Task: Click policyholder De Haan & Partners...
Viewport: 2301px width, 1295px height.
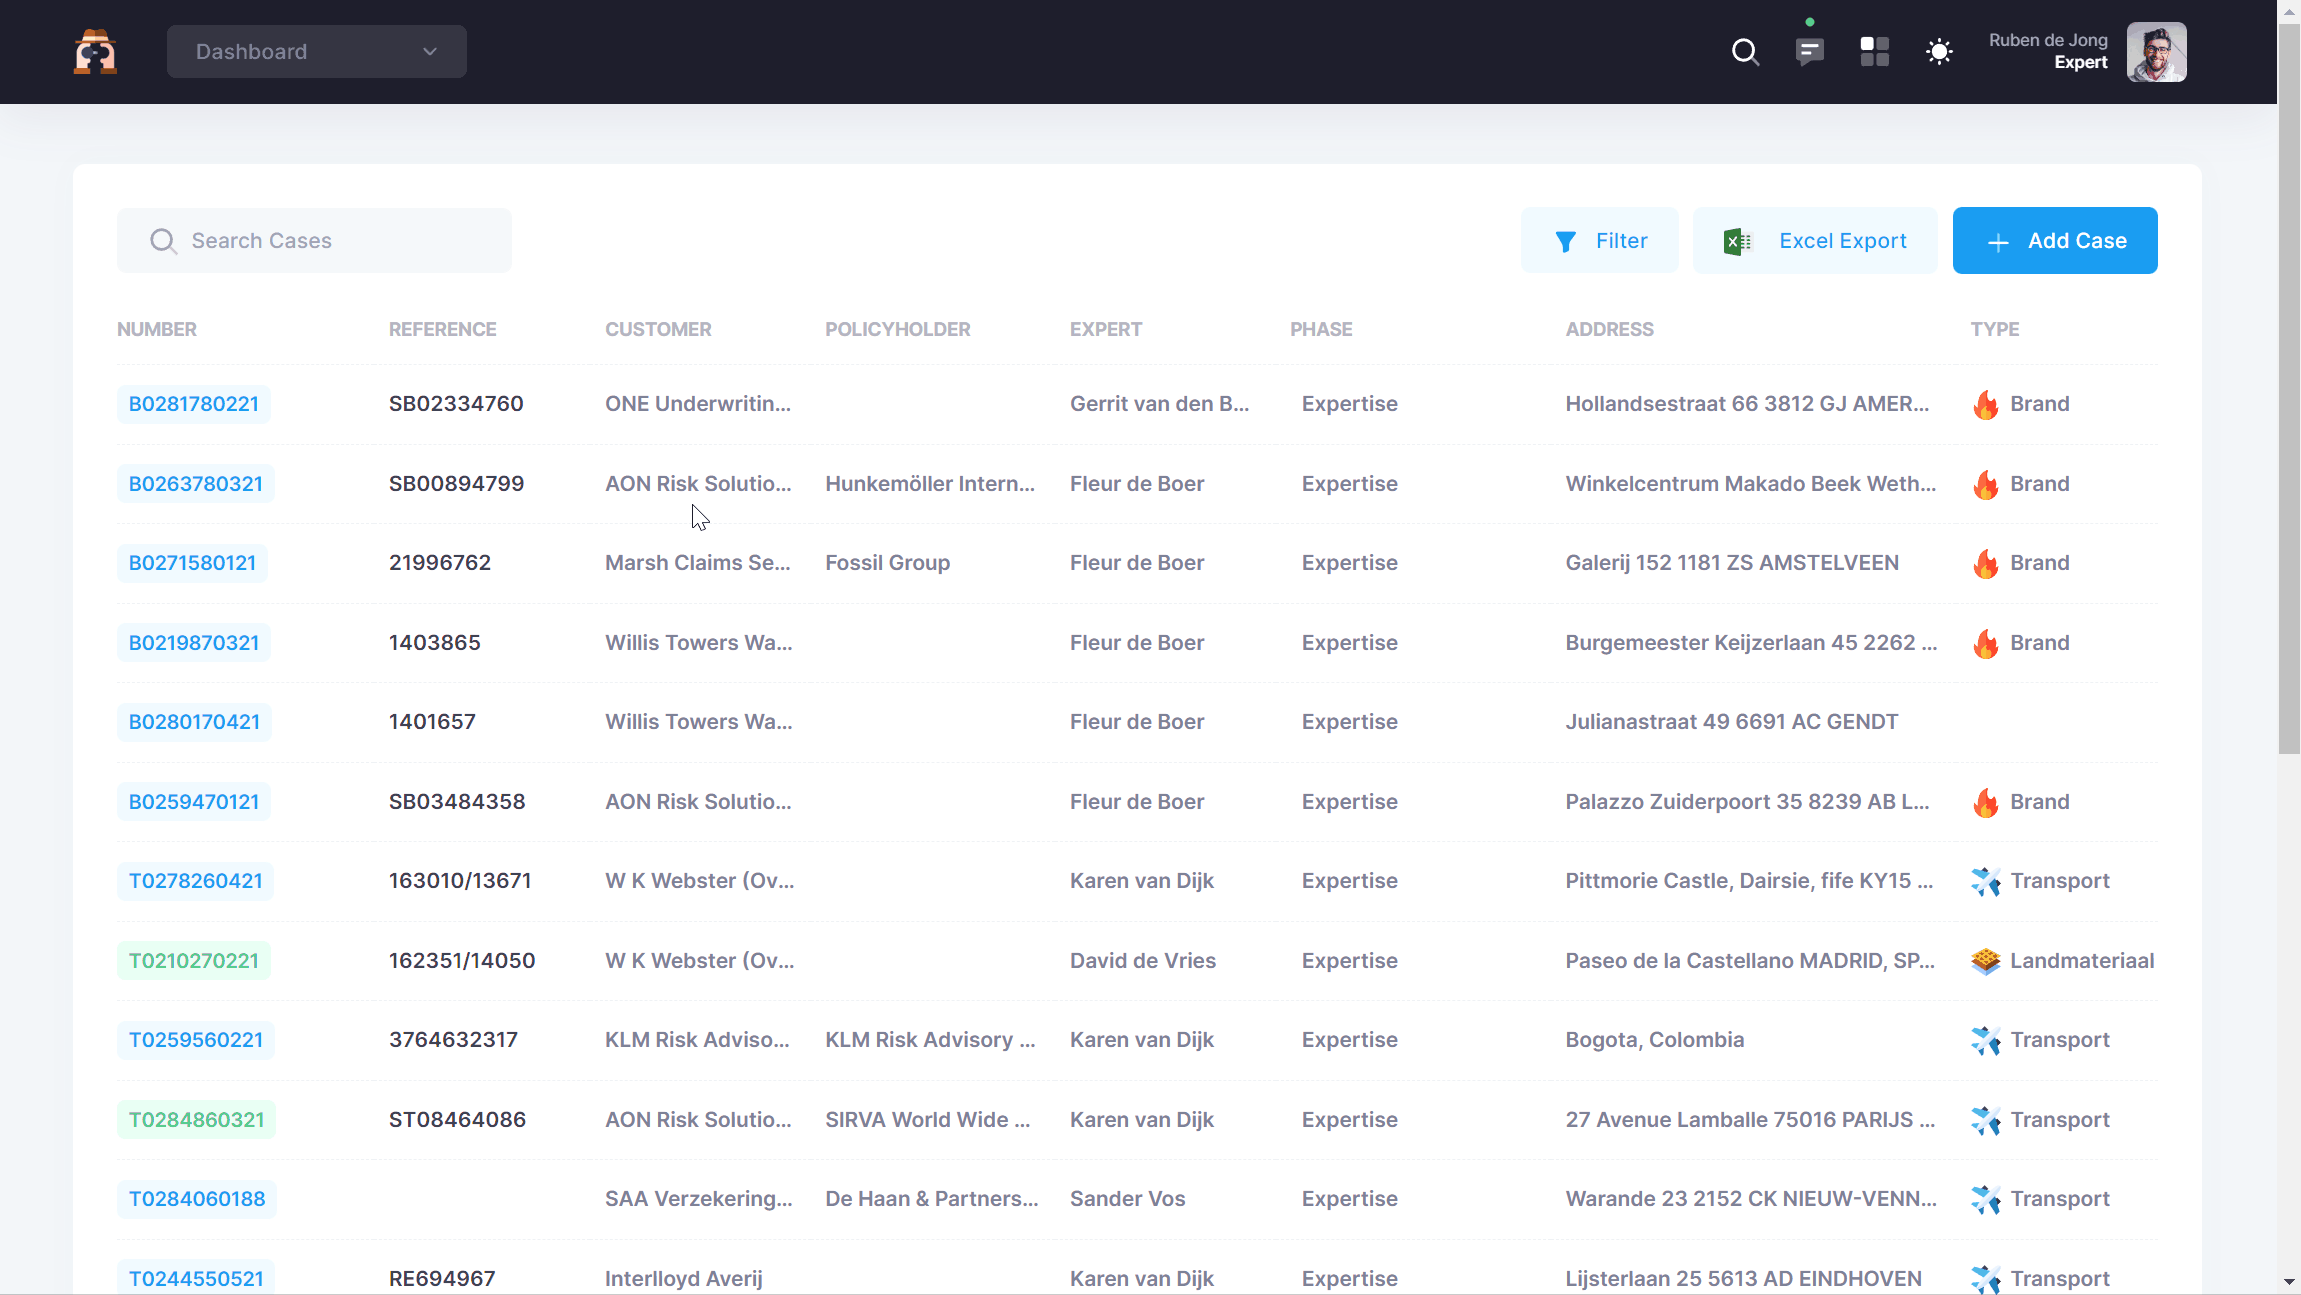Action: (931, 1199)
